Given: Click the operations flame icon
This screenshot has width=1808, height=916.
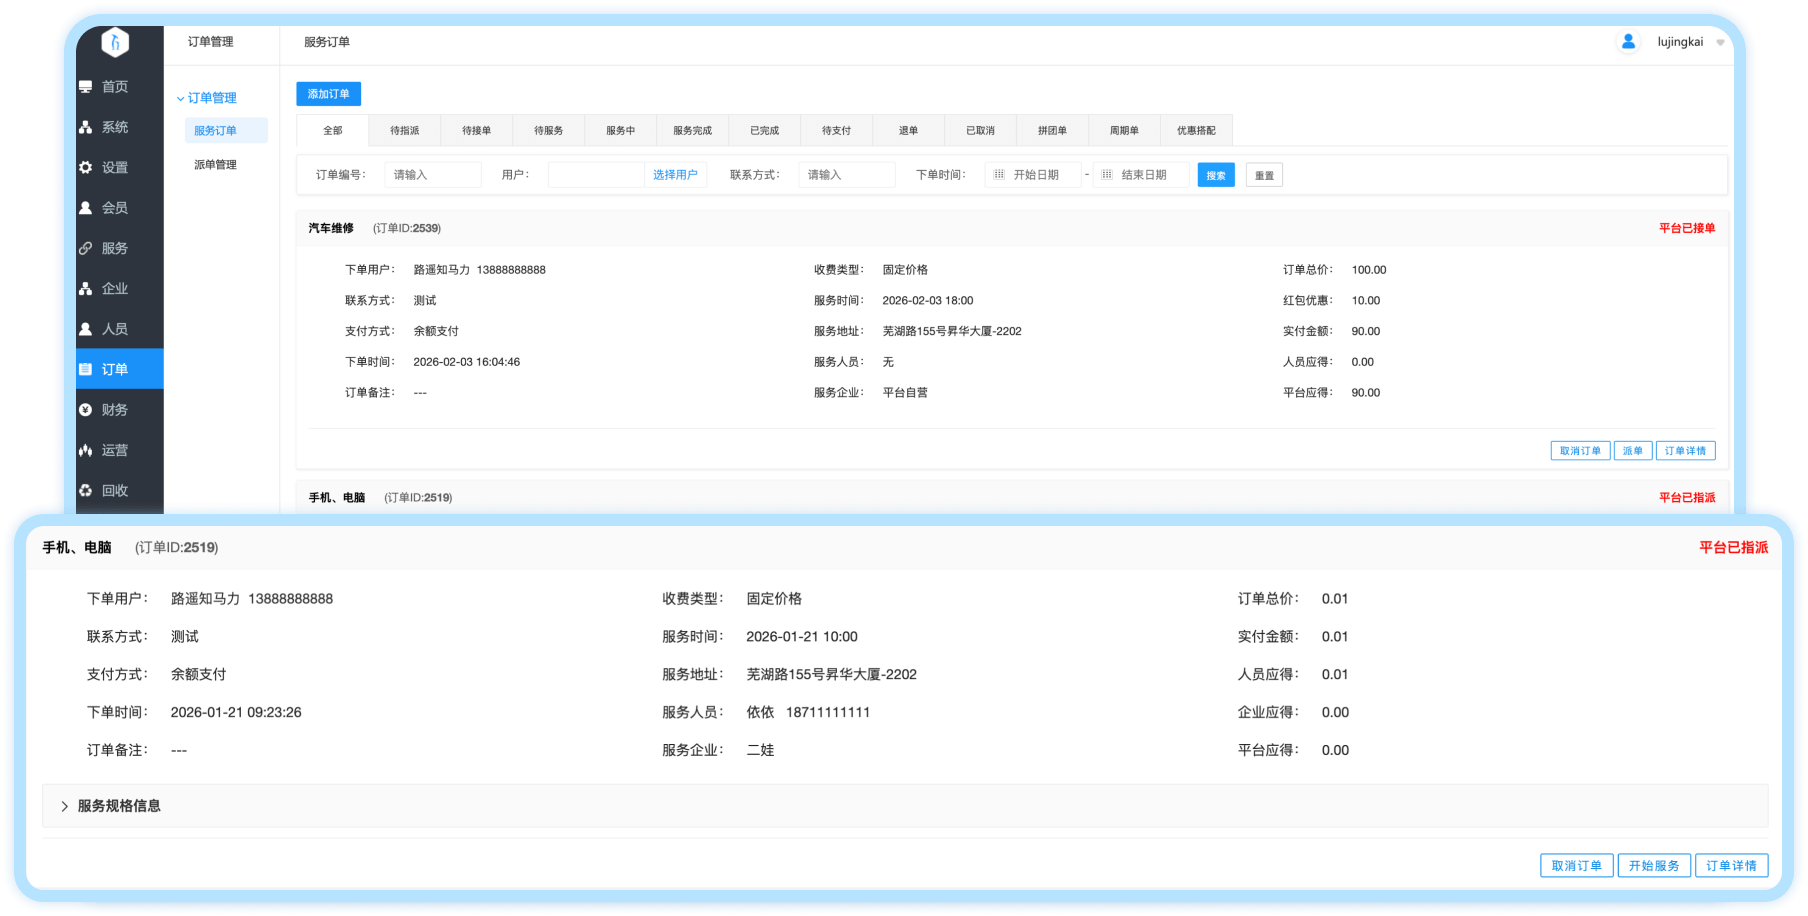Looking at the screenshot, I should pyautogui.click(x=86, y=450).
